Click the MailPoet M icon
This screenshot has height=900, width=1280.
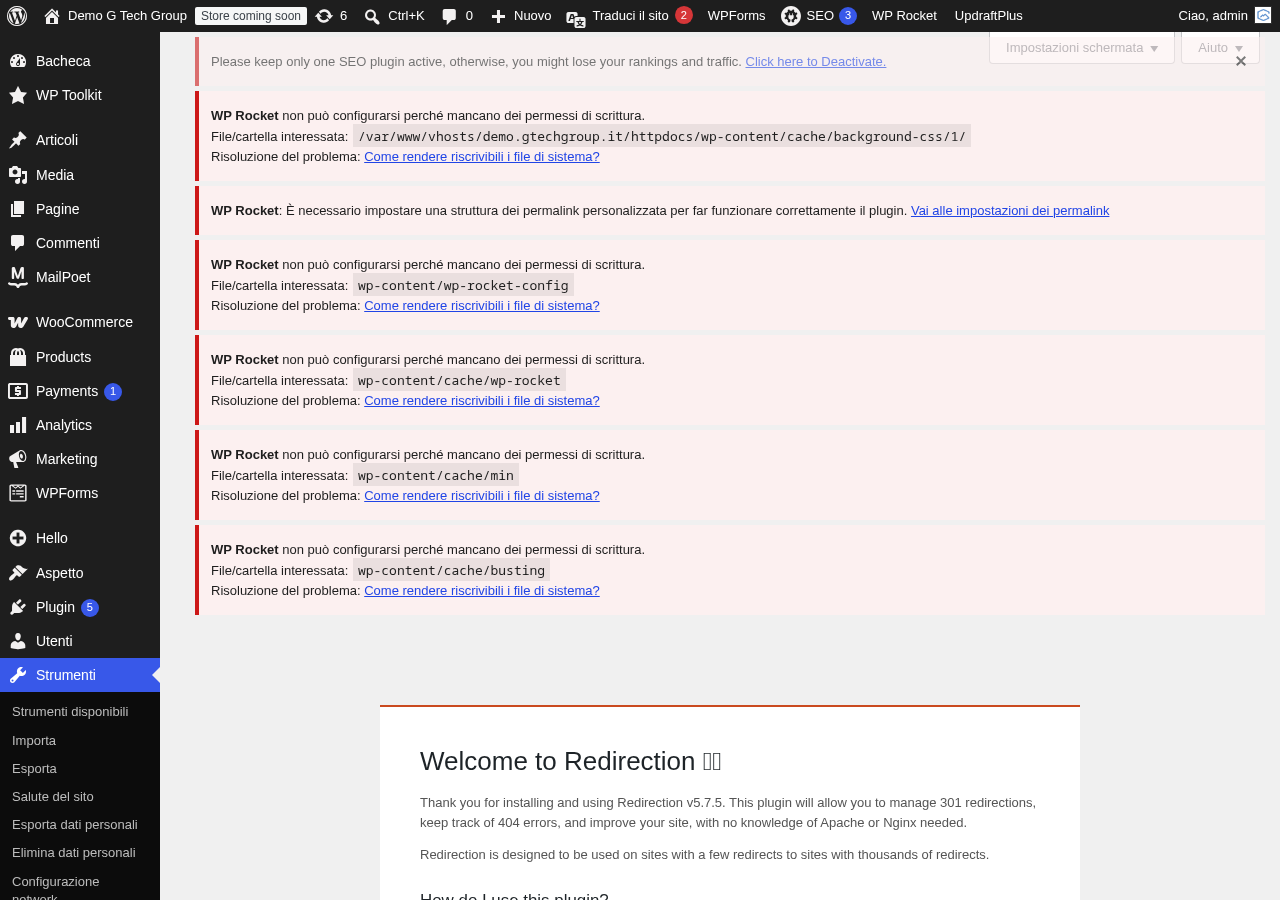[x=18, y=277]
